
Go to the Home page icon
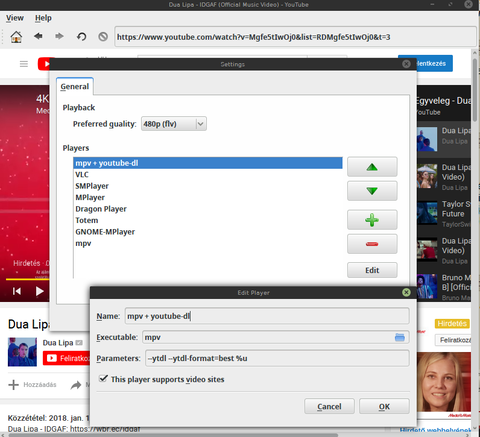pos(16,37)
